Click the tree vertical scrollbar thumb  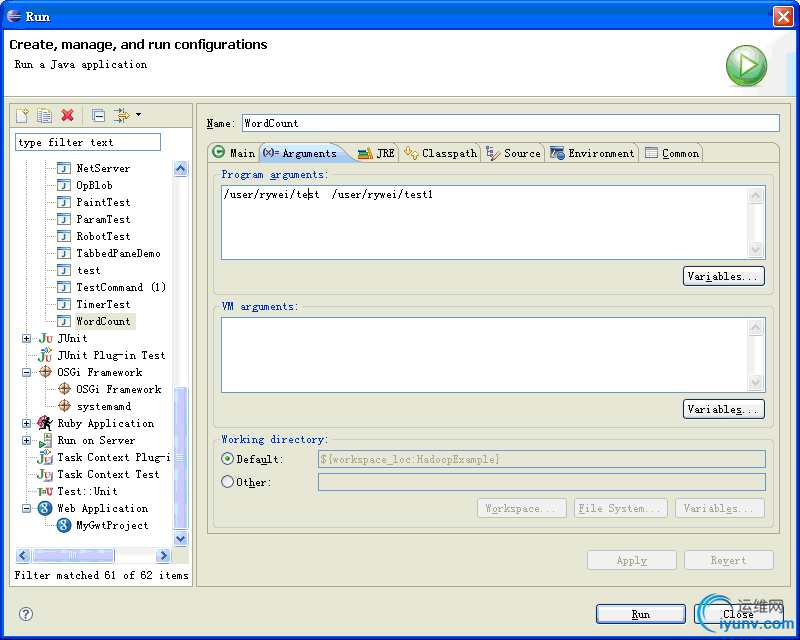181,458
